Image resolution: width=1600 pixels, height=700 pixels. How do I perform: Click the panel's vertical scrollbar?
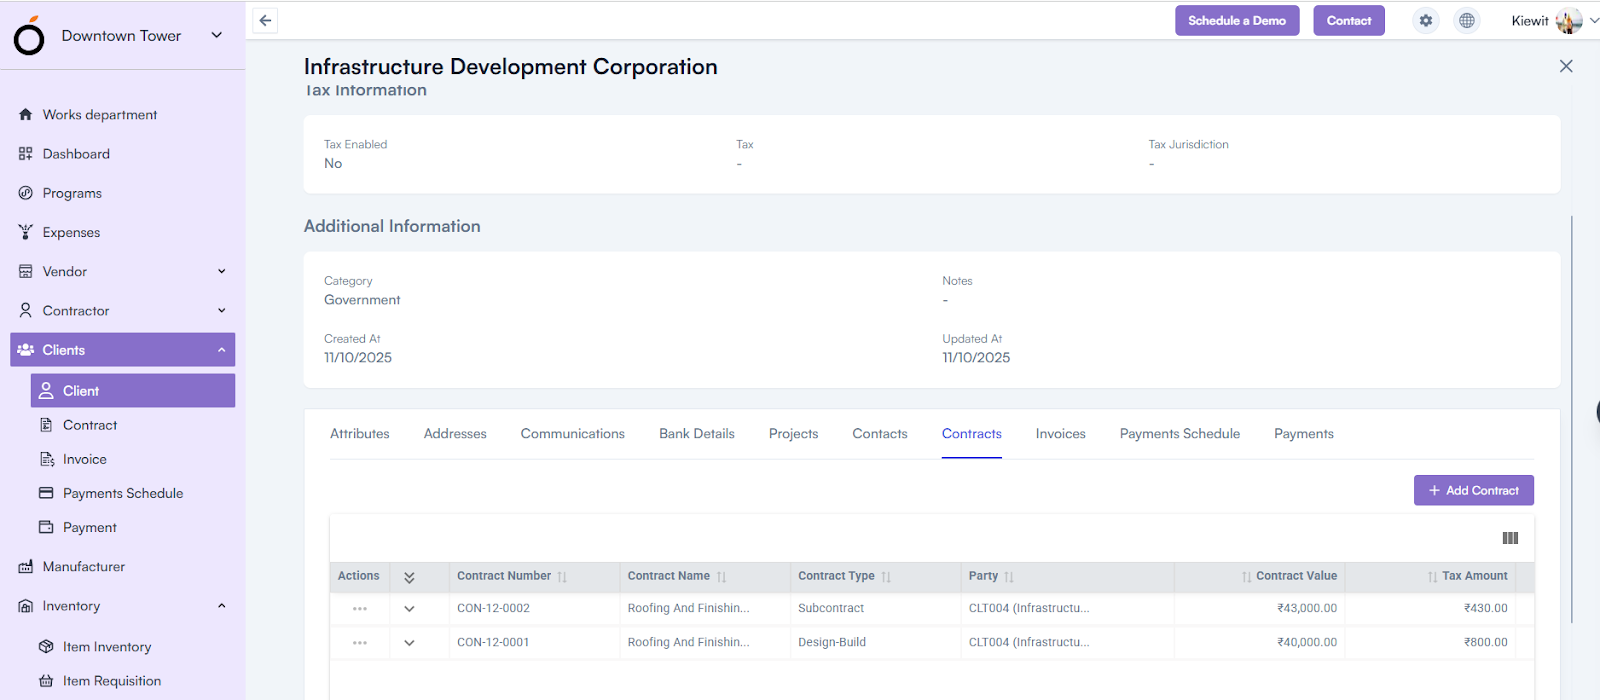click(x=1572, y=420)
